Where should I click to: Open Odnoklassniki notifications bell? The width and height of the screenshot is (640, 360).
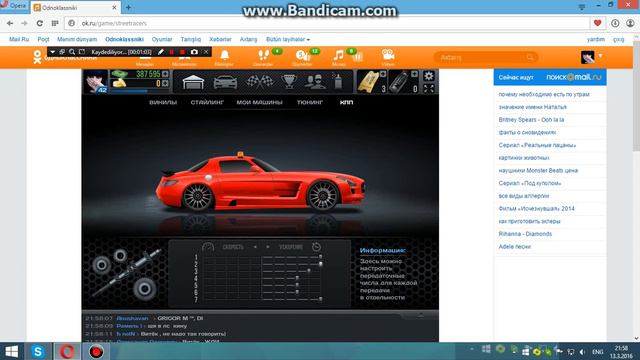pos(224,55)
